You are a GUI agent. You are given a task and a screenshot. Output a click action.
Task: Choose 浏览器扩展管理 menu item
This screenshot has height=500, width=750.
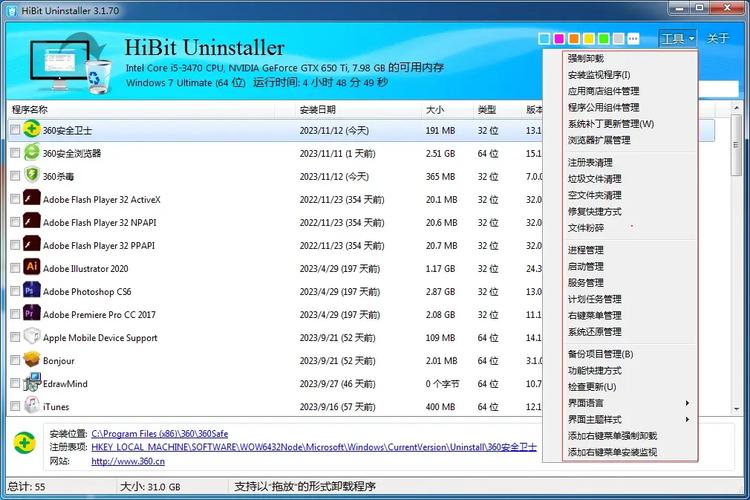(630, 140)
